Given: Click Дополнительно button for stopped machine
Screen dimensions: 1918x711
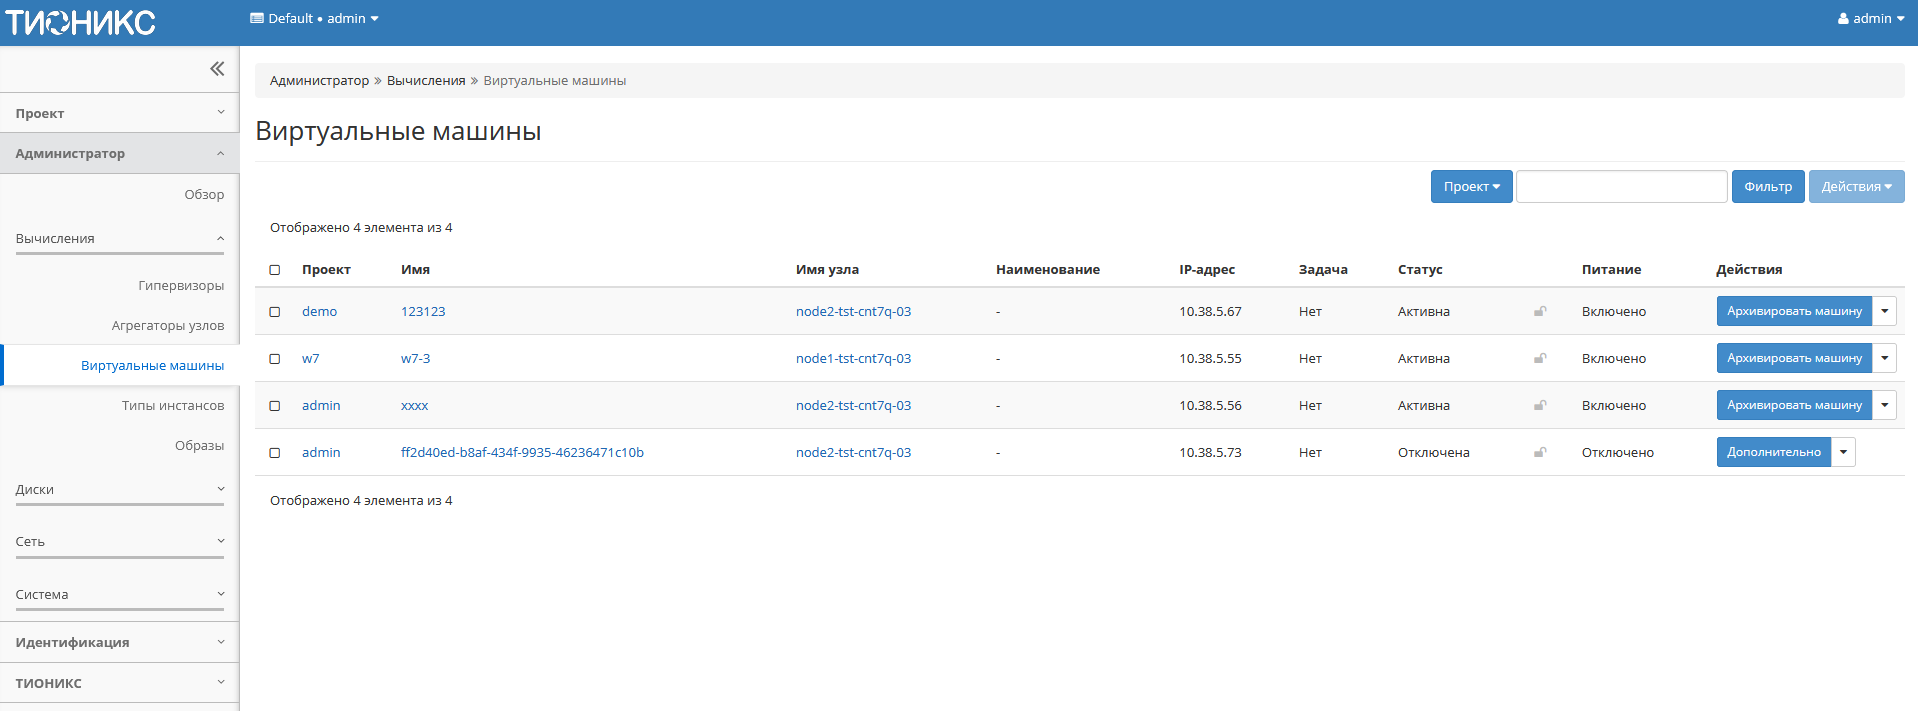Looking at the screenshot, I should tap(1773, 452).
